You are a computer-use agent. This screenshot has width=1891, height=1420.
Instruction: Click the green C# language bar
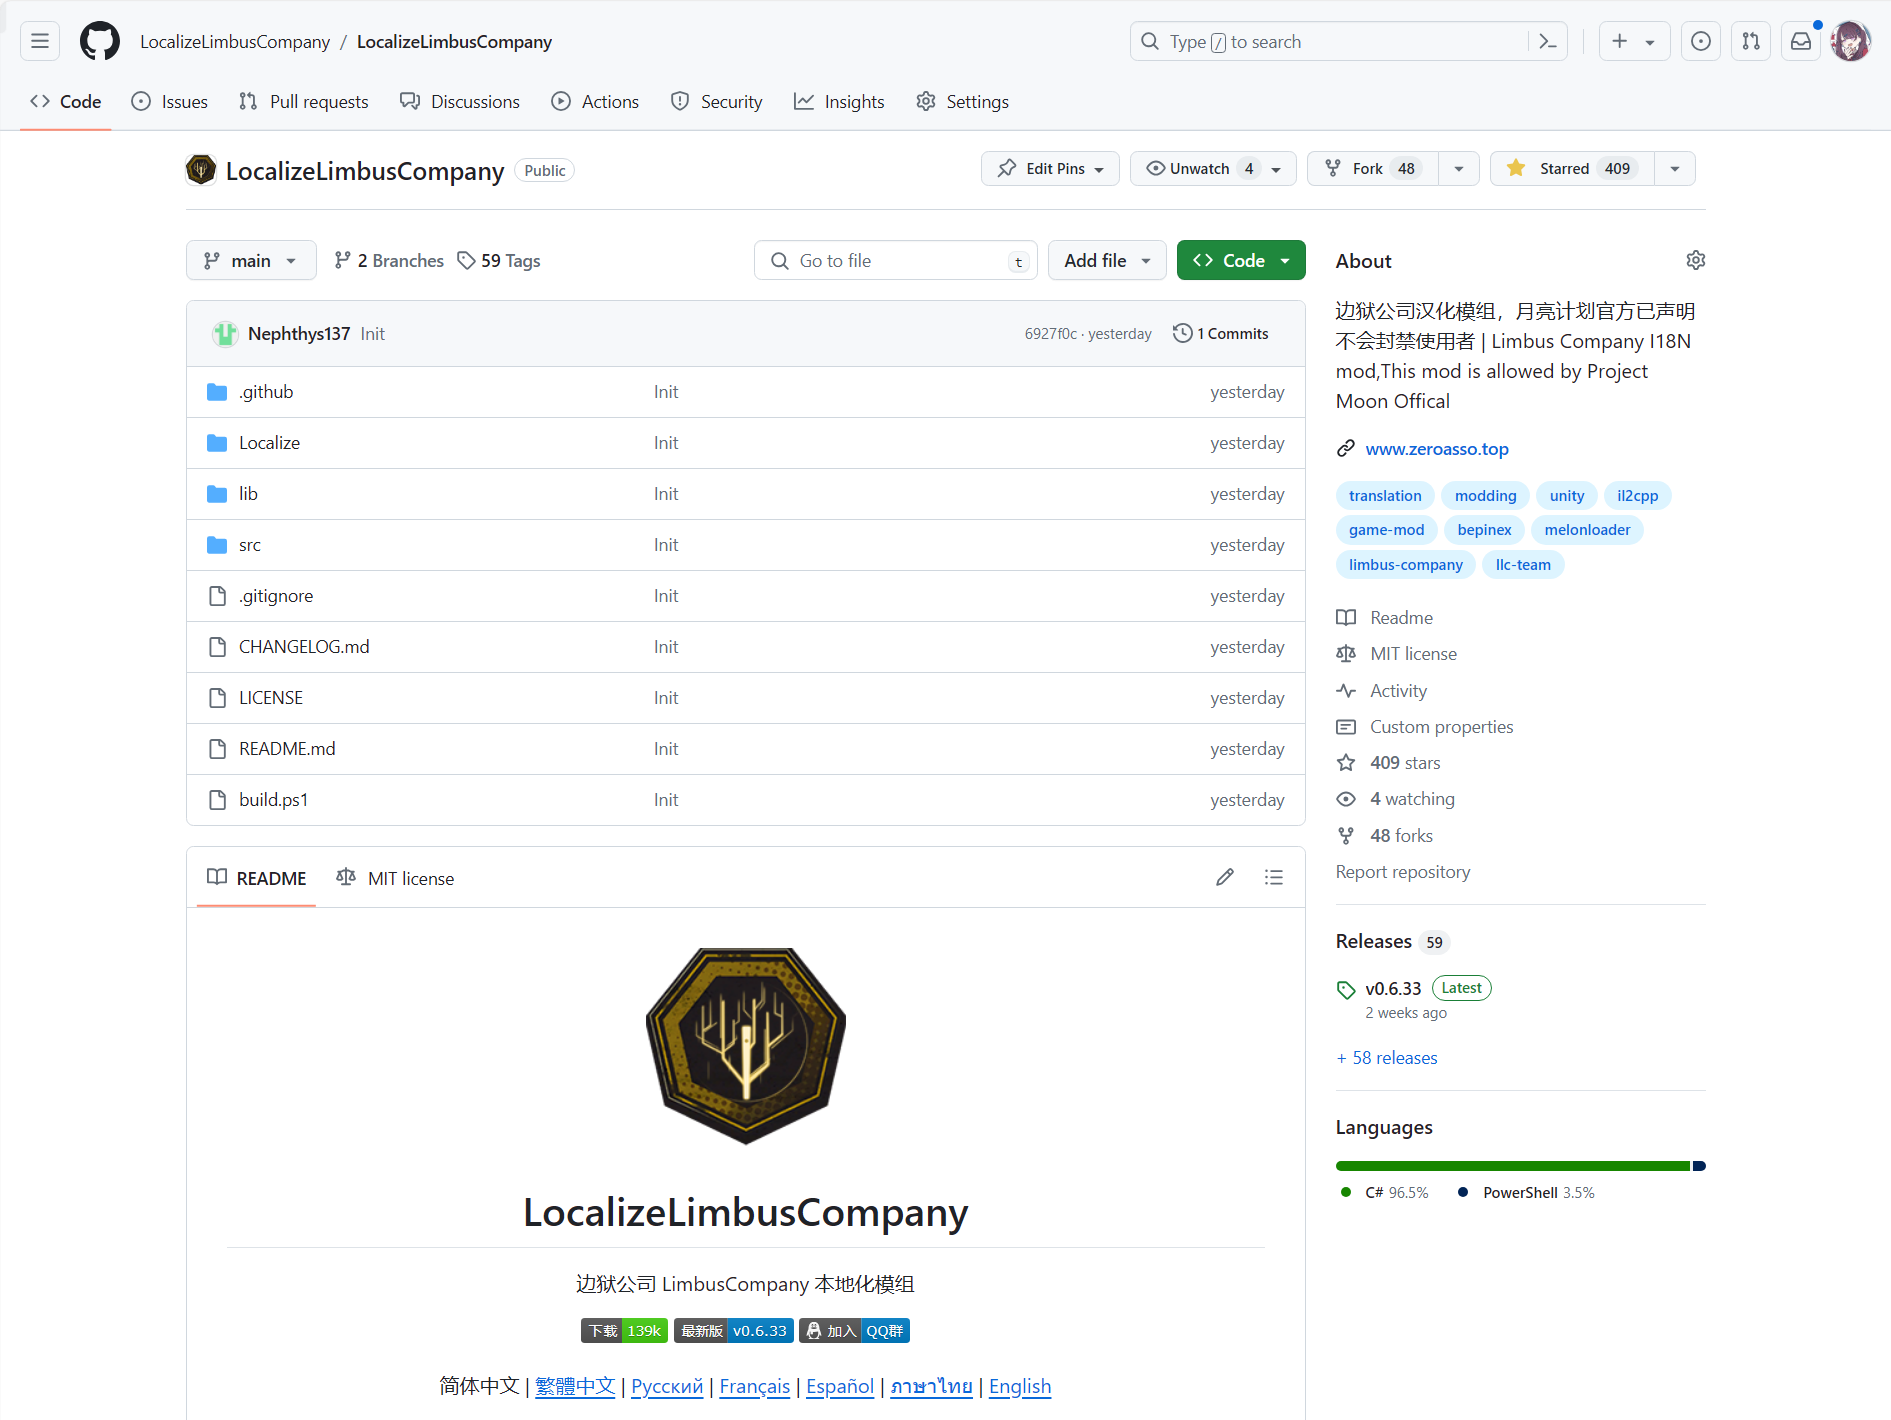pos(1512,1166)
